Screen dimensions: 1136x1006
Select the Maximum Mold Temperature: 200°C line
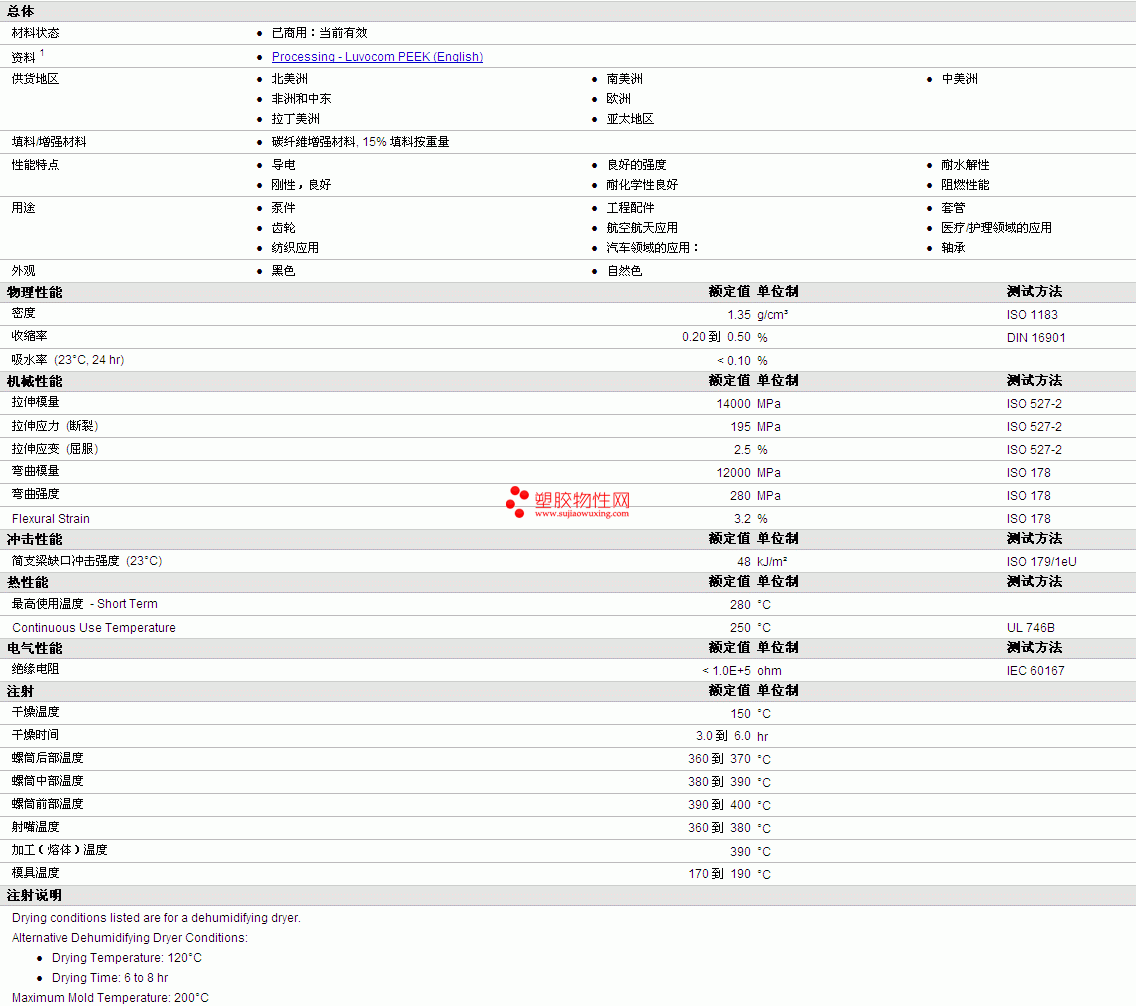(110, 998)
